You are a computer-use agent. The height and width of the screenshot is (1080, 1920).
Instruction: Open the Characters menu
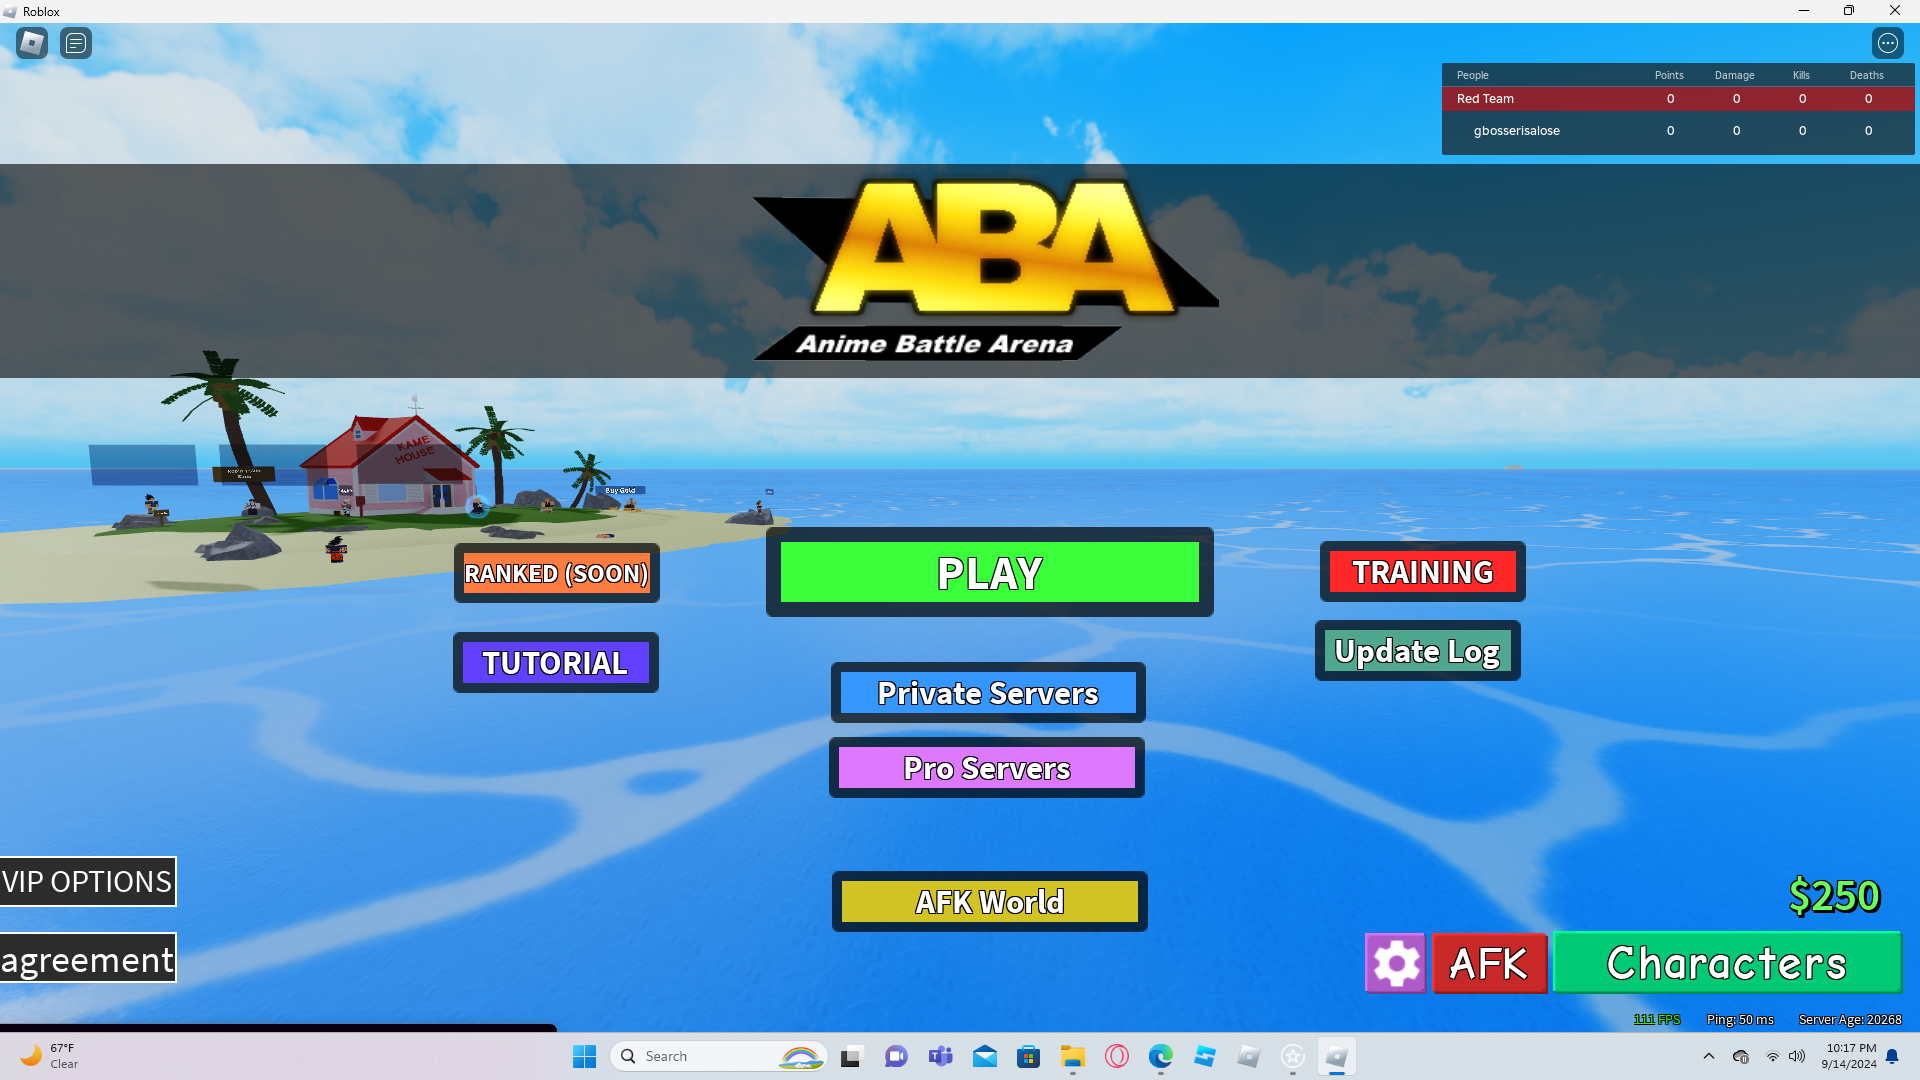pos(1726,963)
